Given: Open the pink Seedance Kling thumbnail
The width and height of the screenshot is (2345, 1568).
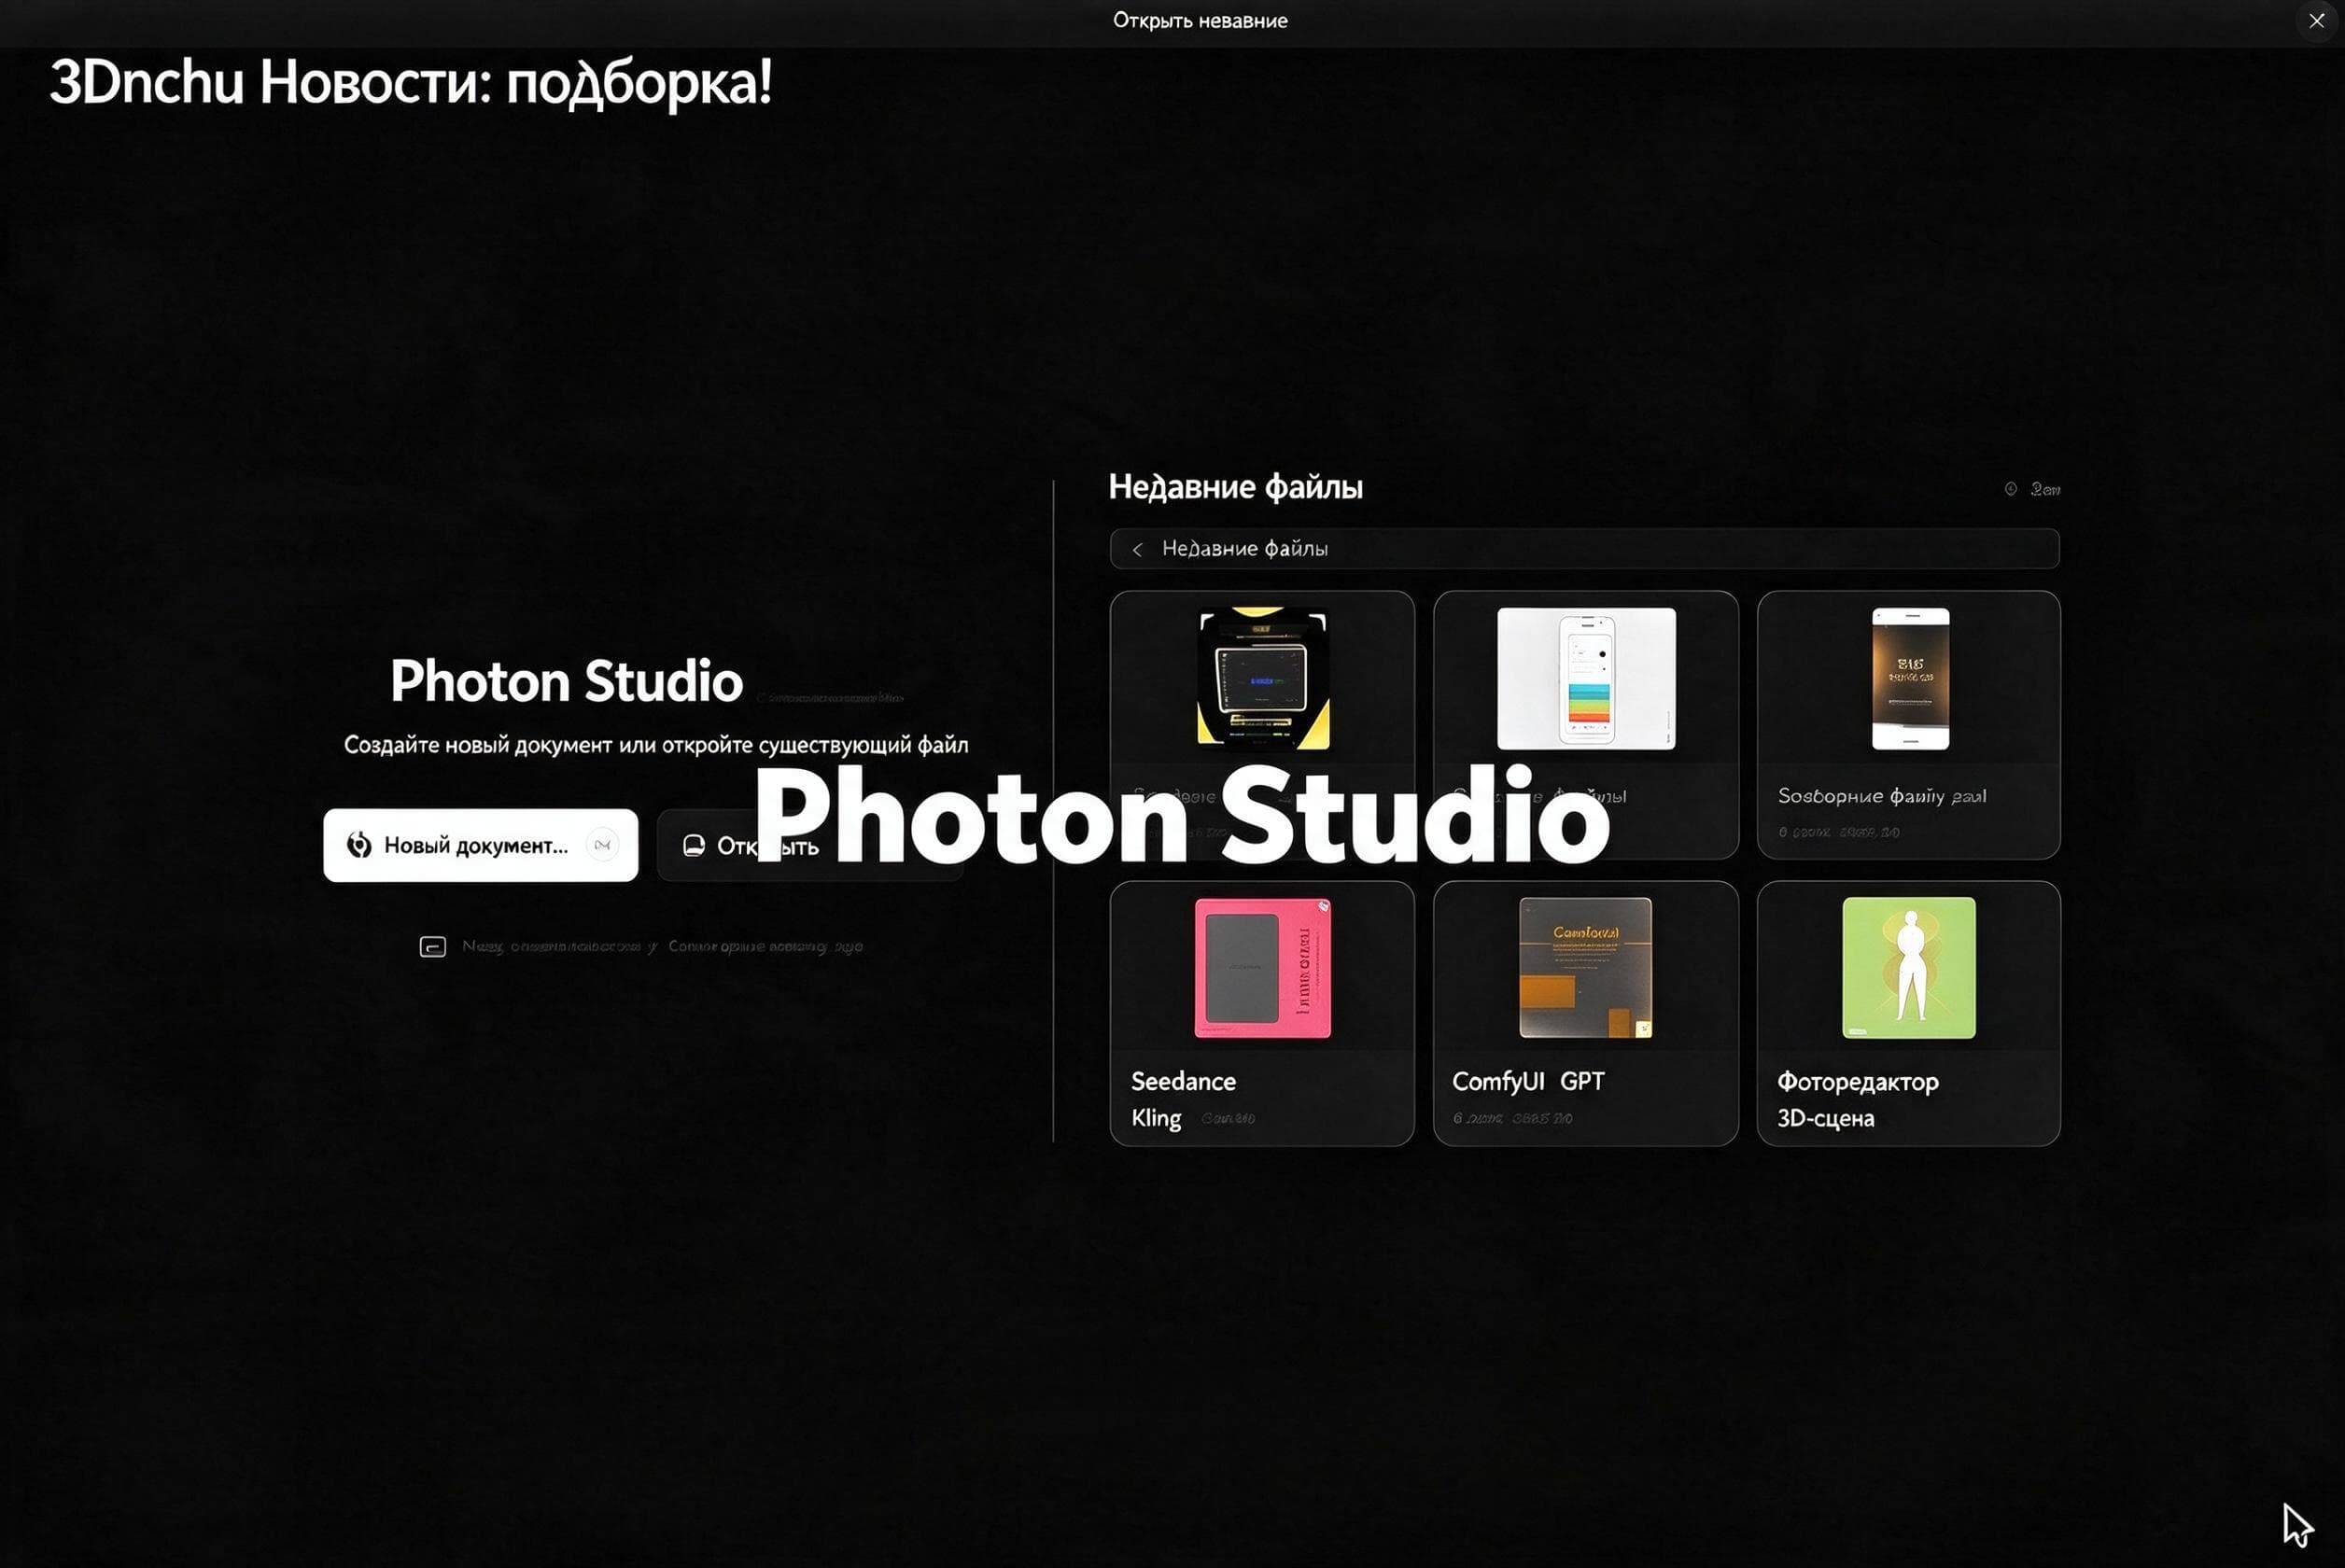Looking at the screenshot, I should pos(1263,967).
